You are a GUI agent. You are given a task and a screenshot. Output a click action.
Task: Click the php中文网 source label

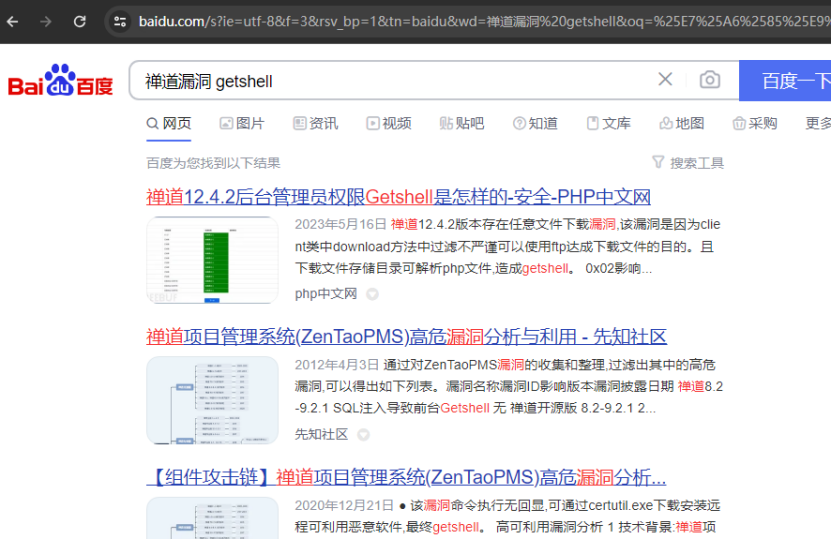tap(326, 294)
